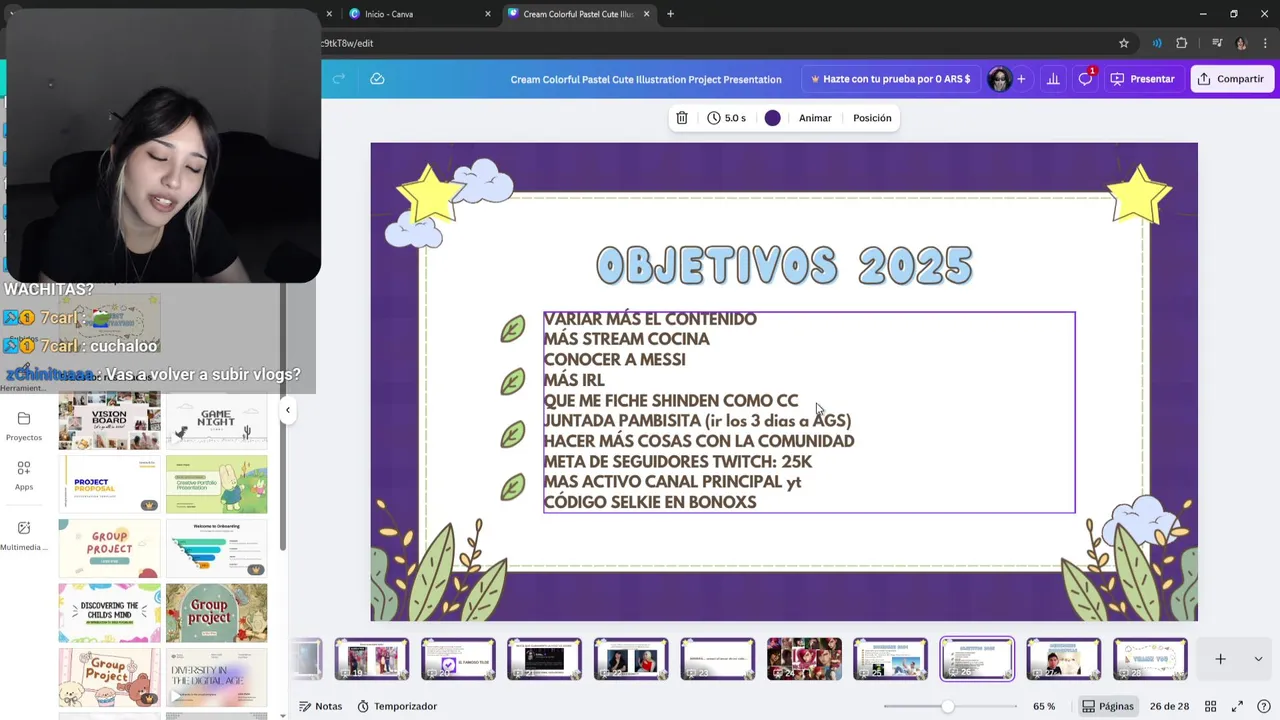Collapse the side panel with arrow

click(x=288, y=410)
